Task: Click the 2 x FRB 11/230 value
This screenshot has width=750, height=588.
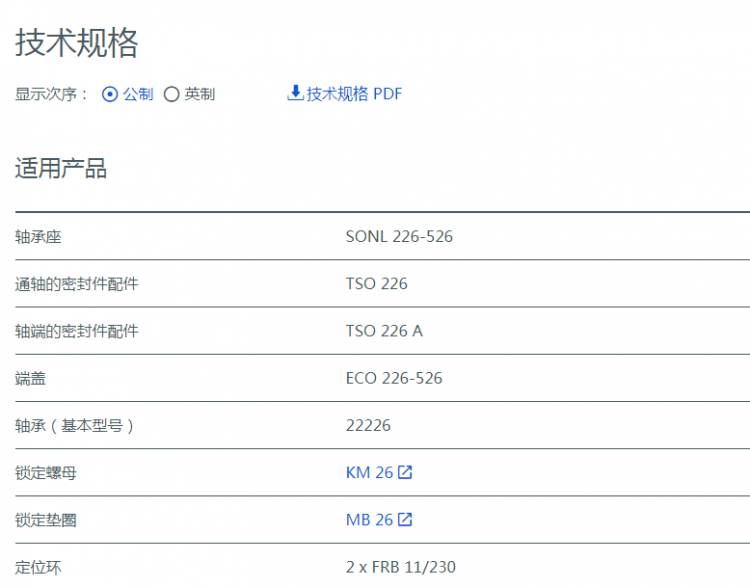Action: [x=400, y=567]
